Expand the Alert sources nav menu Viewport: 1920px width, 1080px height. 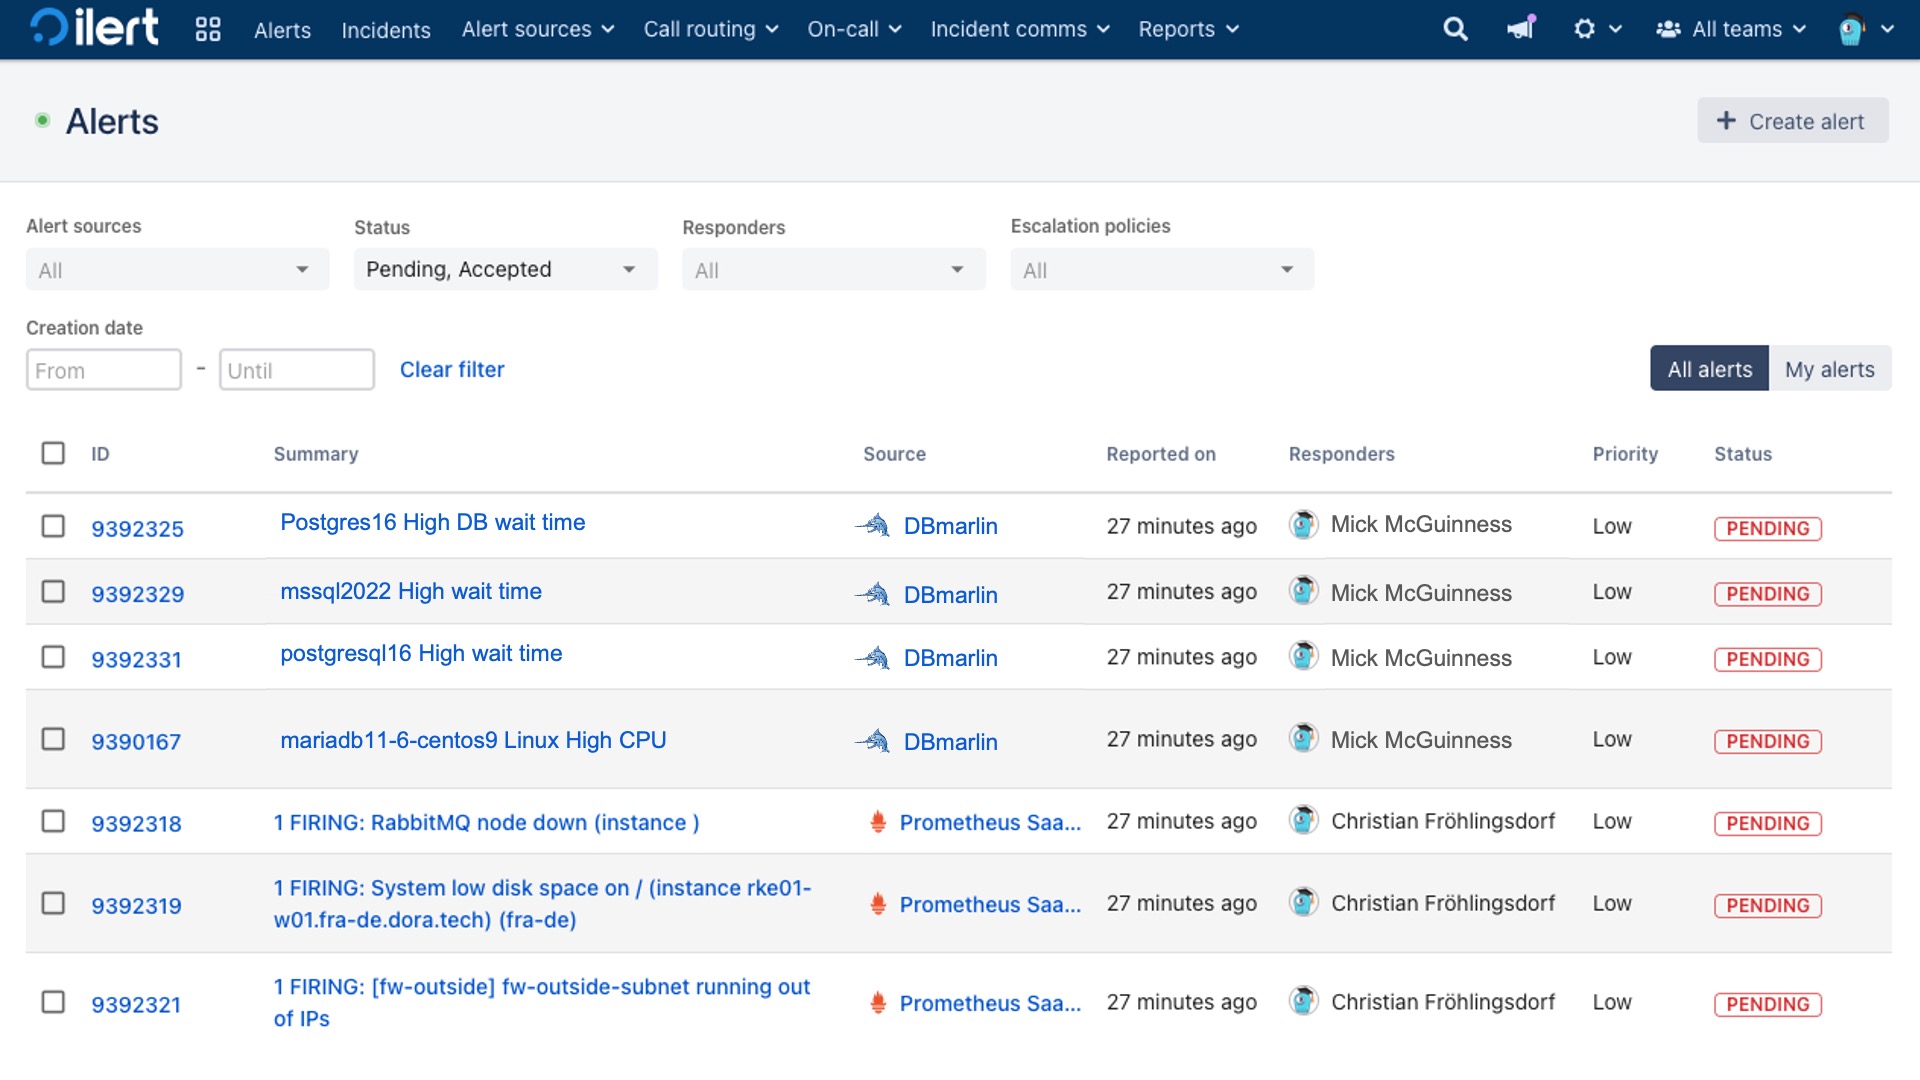pos(538,29)
